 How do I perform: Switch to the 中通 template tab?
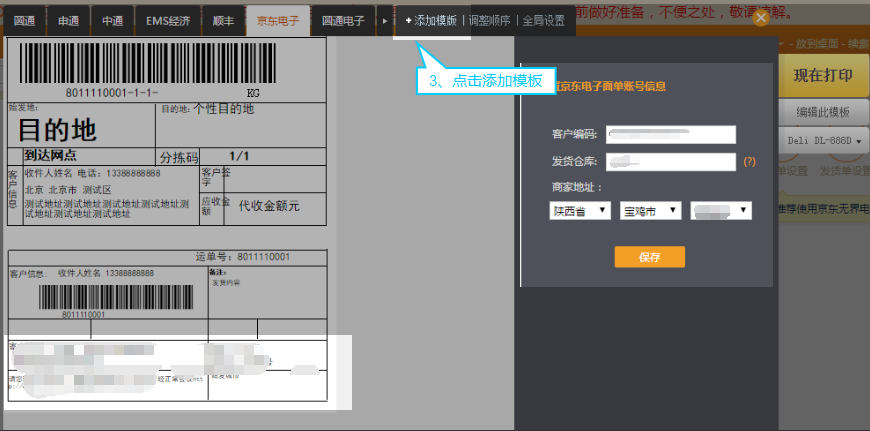coord(112,21)
